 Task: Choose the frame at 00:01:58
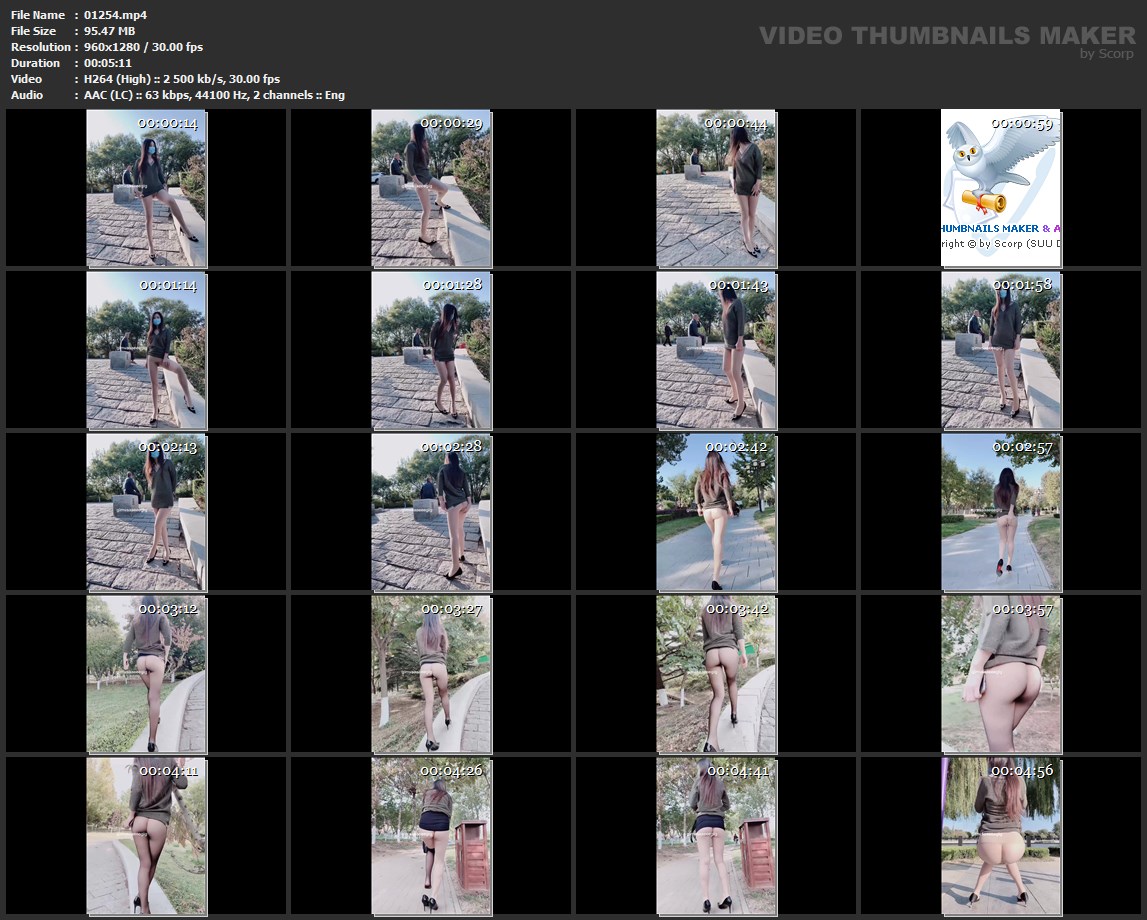(1001, 350)
